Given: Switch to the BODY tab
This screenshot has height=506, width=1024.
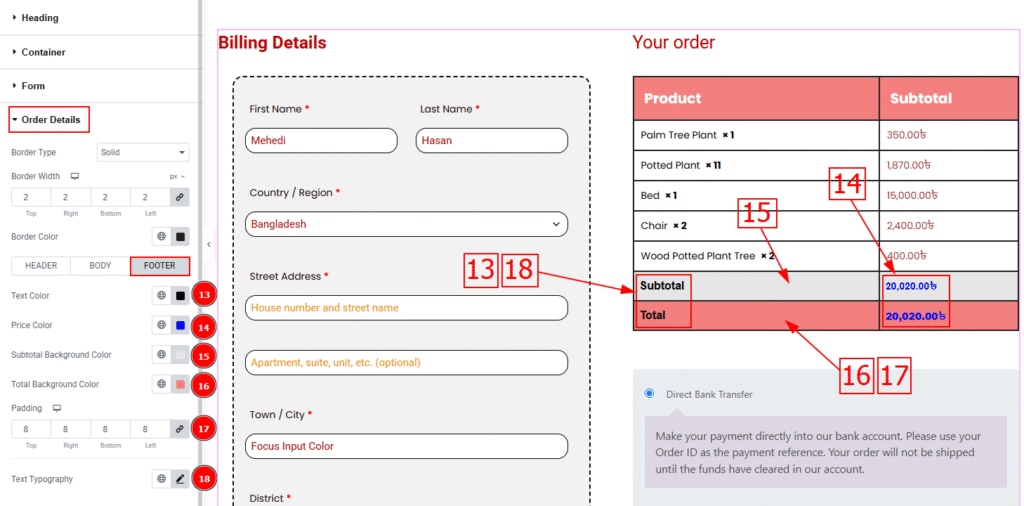Looking at the screenshot, I should 100,266.
